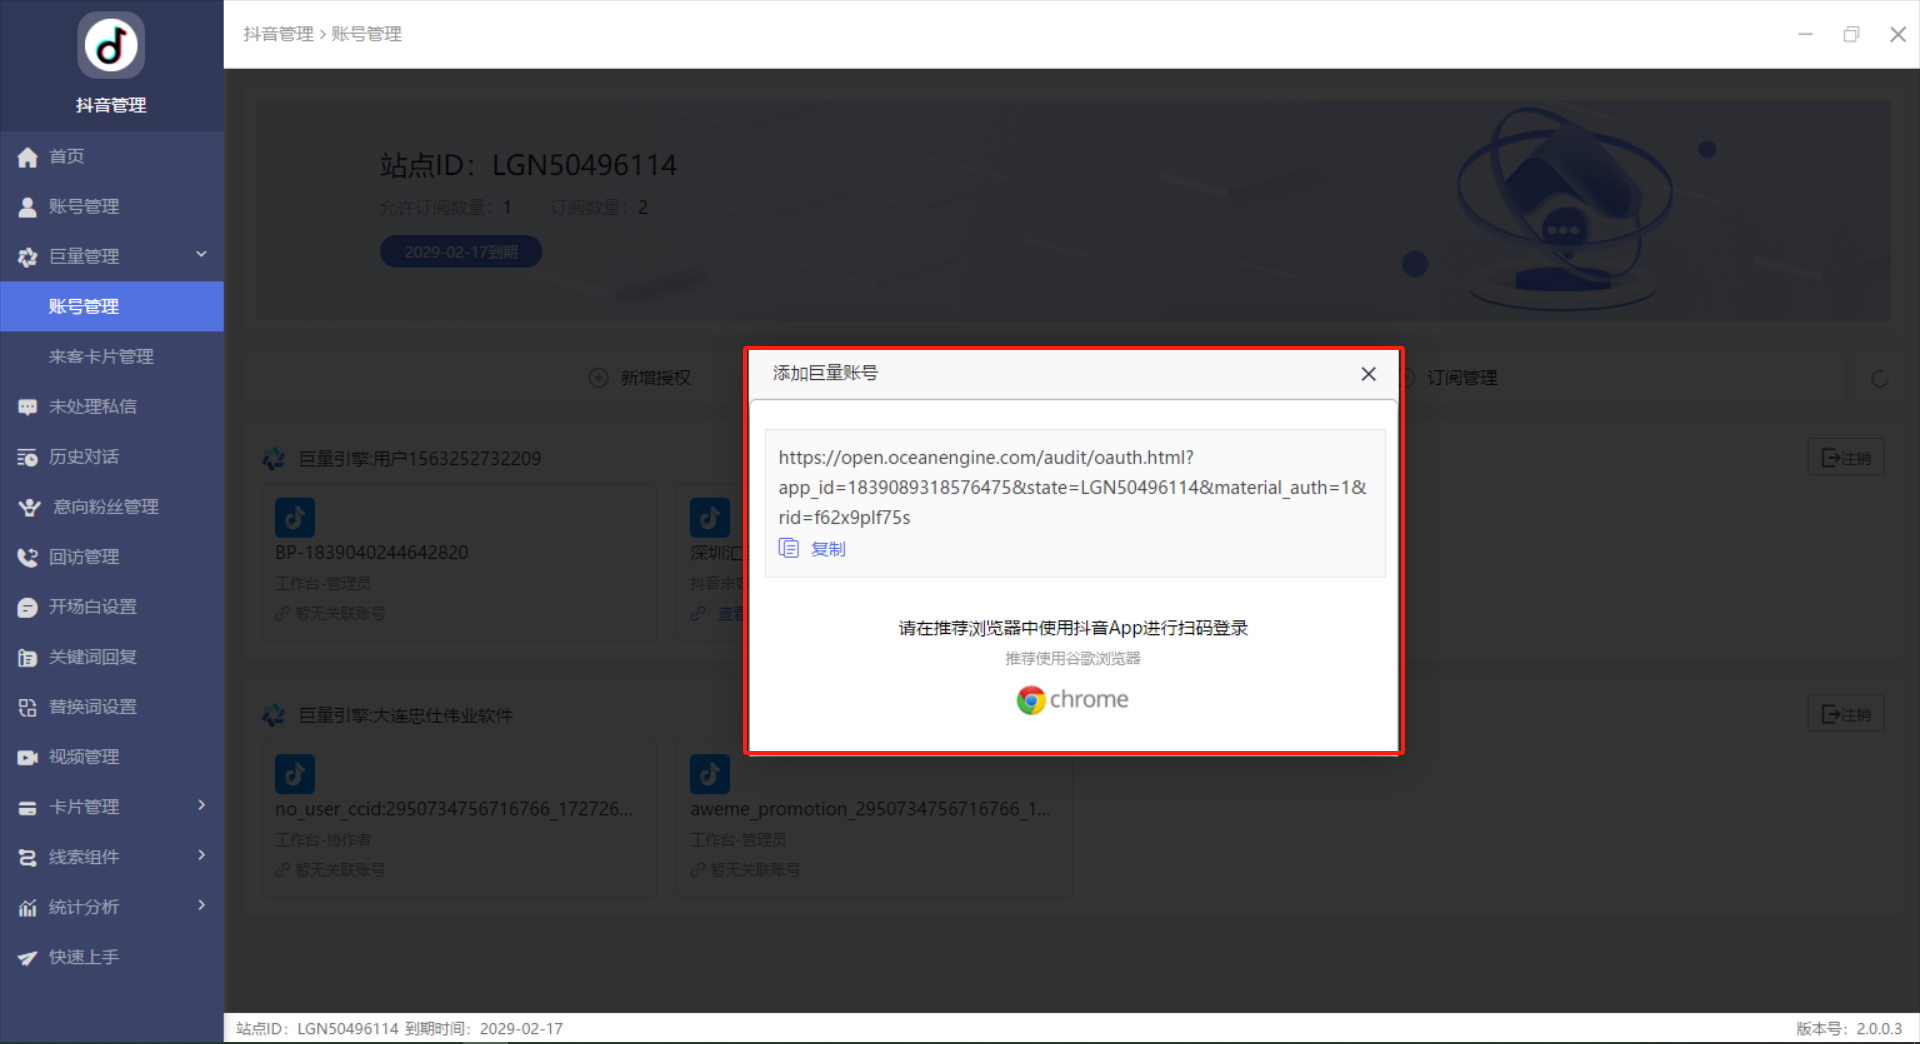Image resolution: width=1920 pixels, height=1044 pixels.
Task: Select 来客卡片管理 in sidebar
Action: [101, 357]
